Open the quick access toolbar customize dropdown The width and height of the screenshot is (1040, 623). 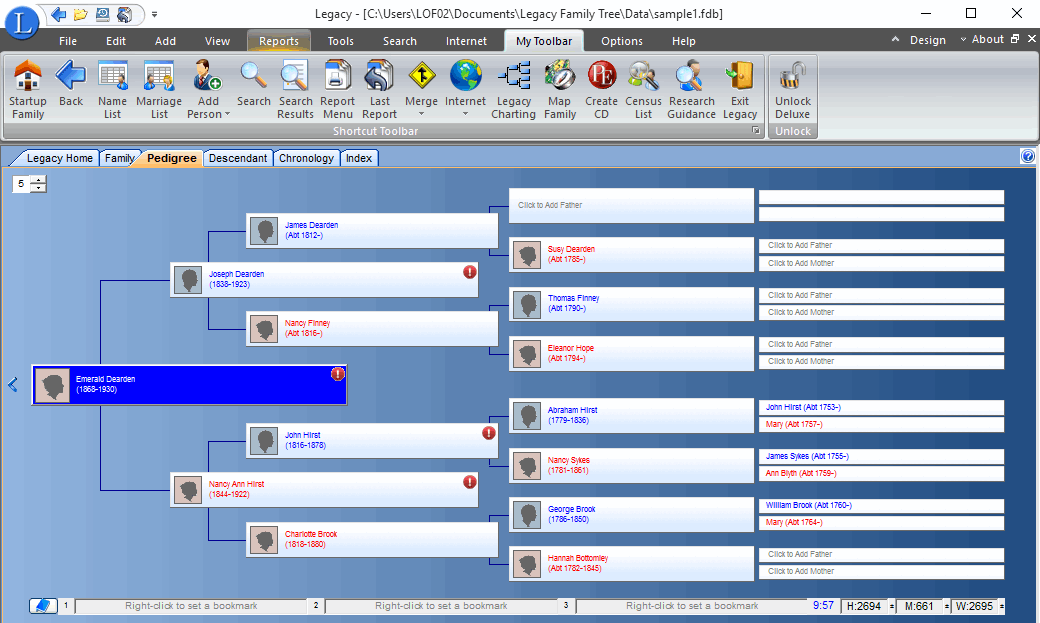pyautogui.click(x=154, y=14)
